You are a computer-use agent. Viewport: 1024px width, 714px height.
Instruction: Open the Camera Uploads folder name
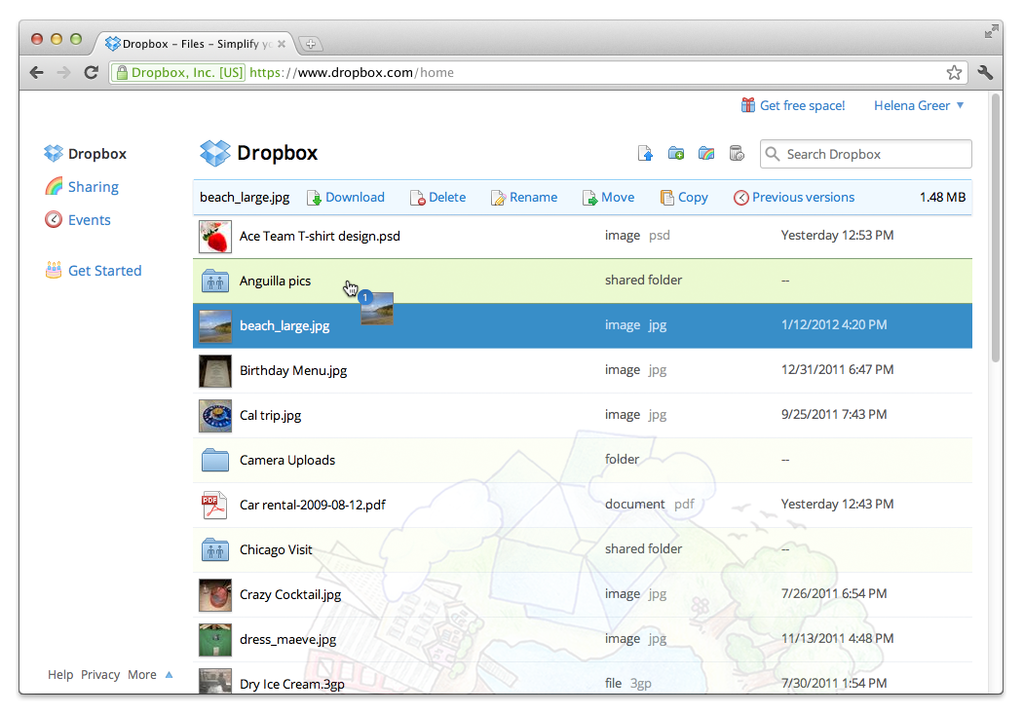[x=287, y=460]
